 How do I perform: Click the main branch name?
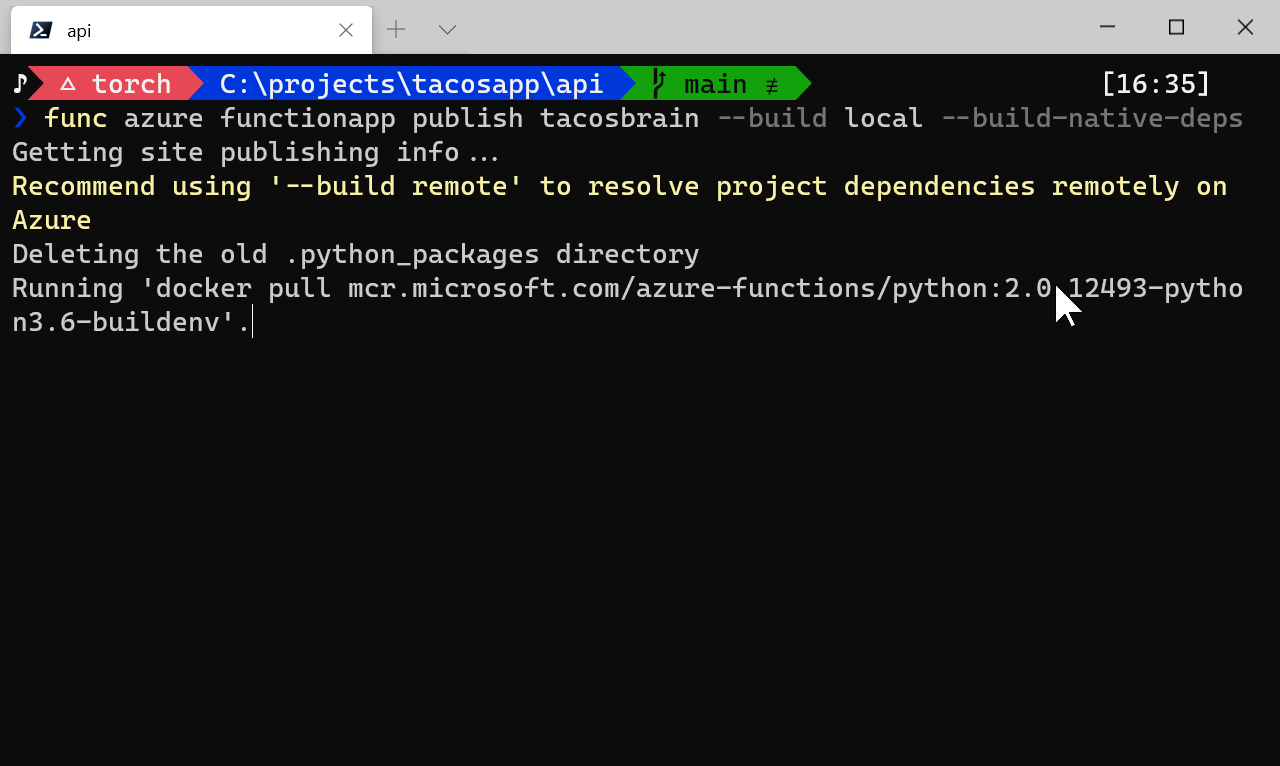(x=714, y=84)
